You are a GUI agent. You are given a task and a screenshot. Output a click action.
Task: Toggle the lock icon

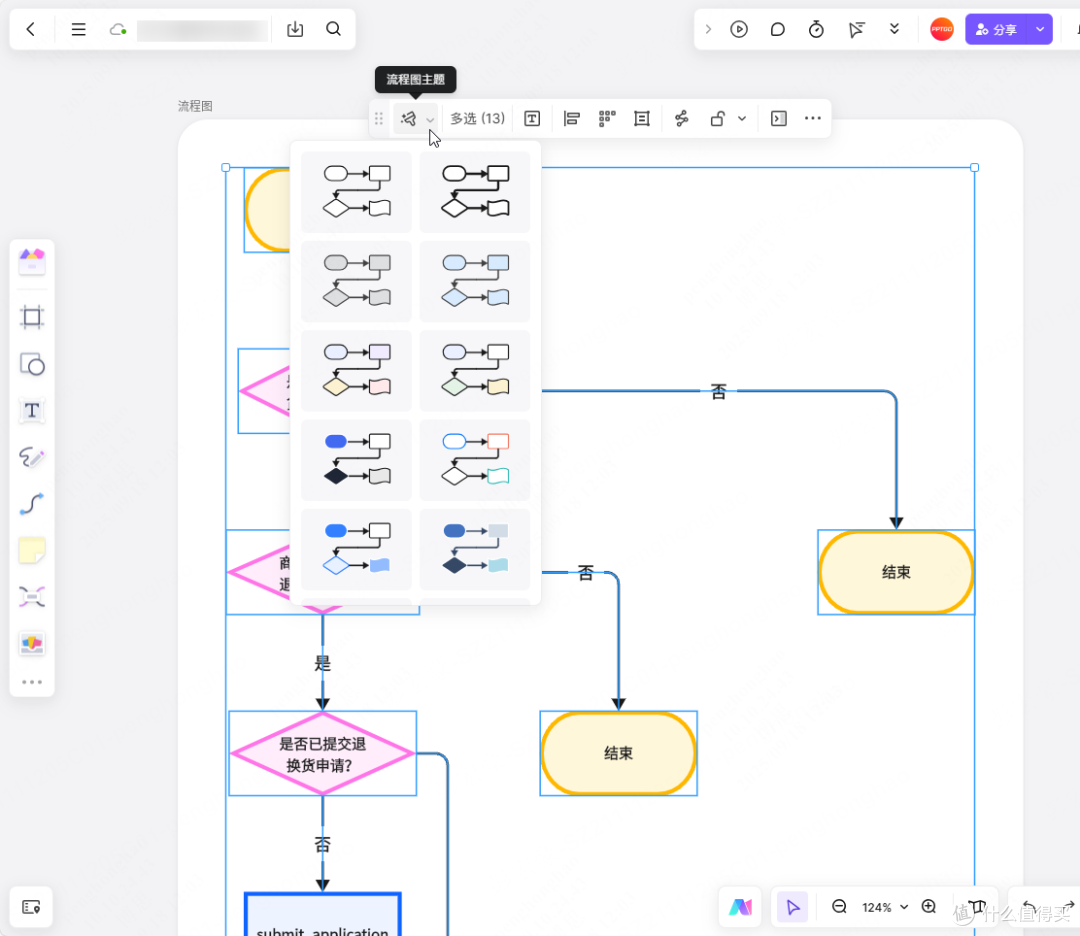[718, 118]
